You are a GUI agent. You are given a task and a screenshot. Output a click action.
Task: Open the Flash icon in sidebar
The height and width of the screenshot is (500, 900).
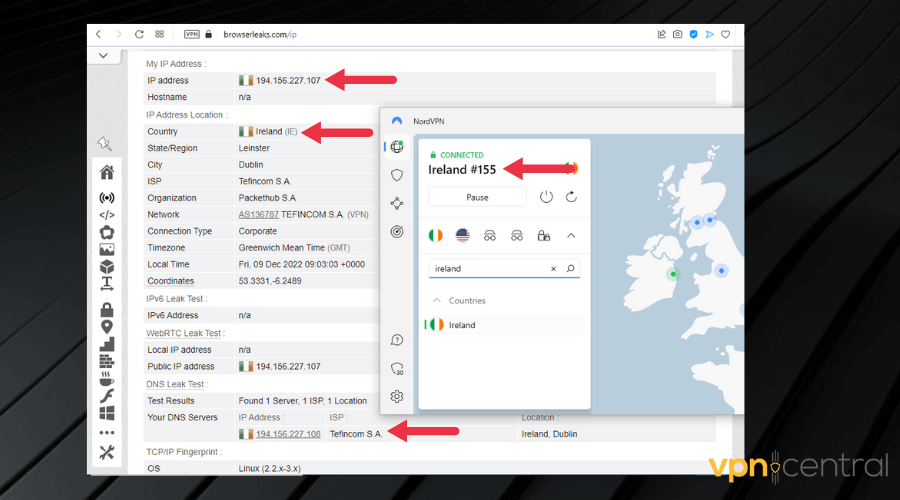tap(107, 396)
